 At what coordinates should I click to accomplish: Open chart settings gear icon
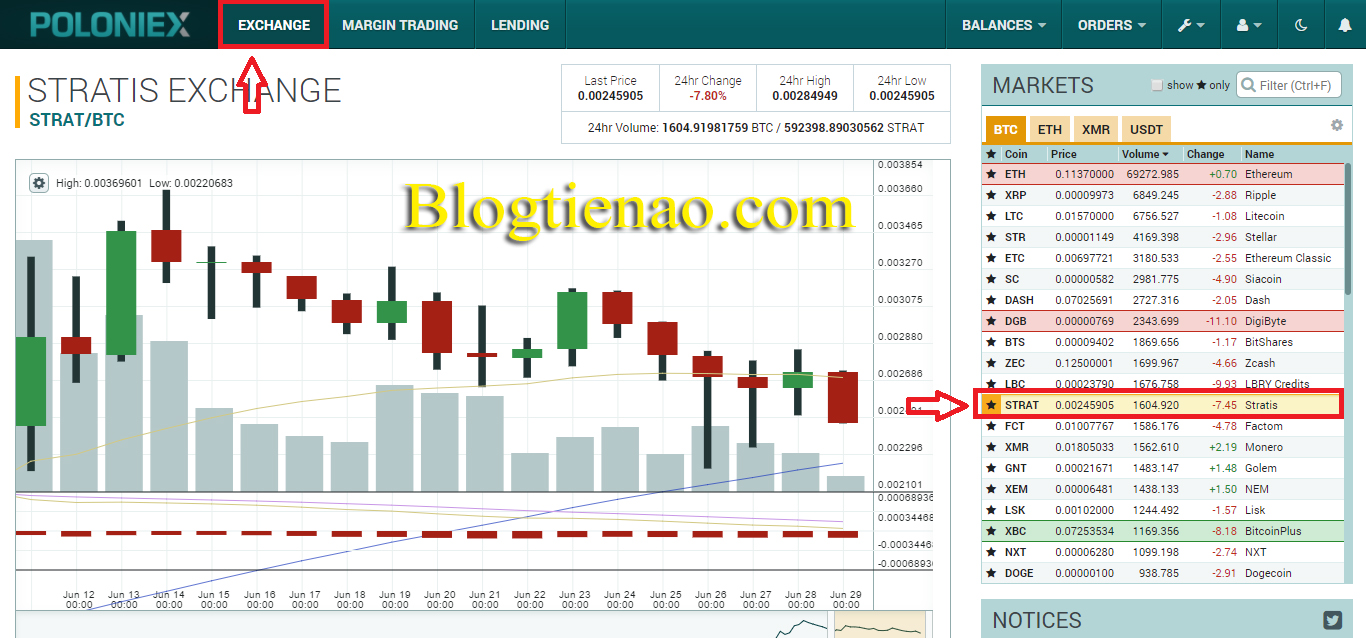coord(39,183)
